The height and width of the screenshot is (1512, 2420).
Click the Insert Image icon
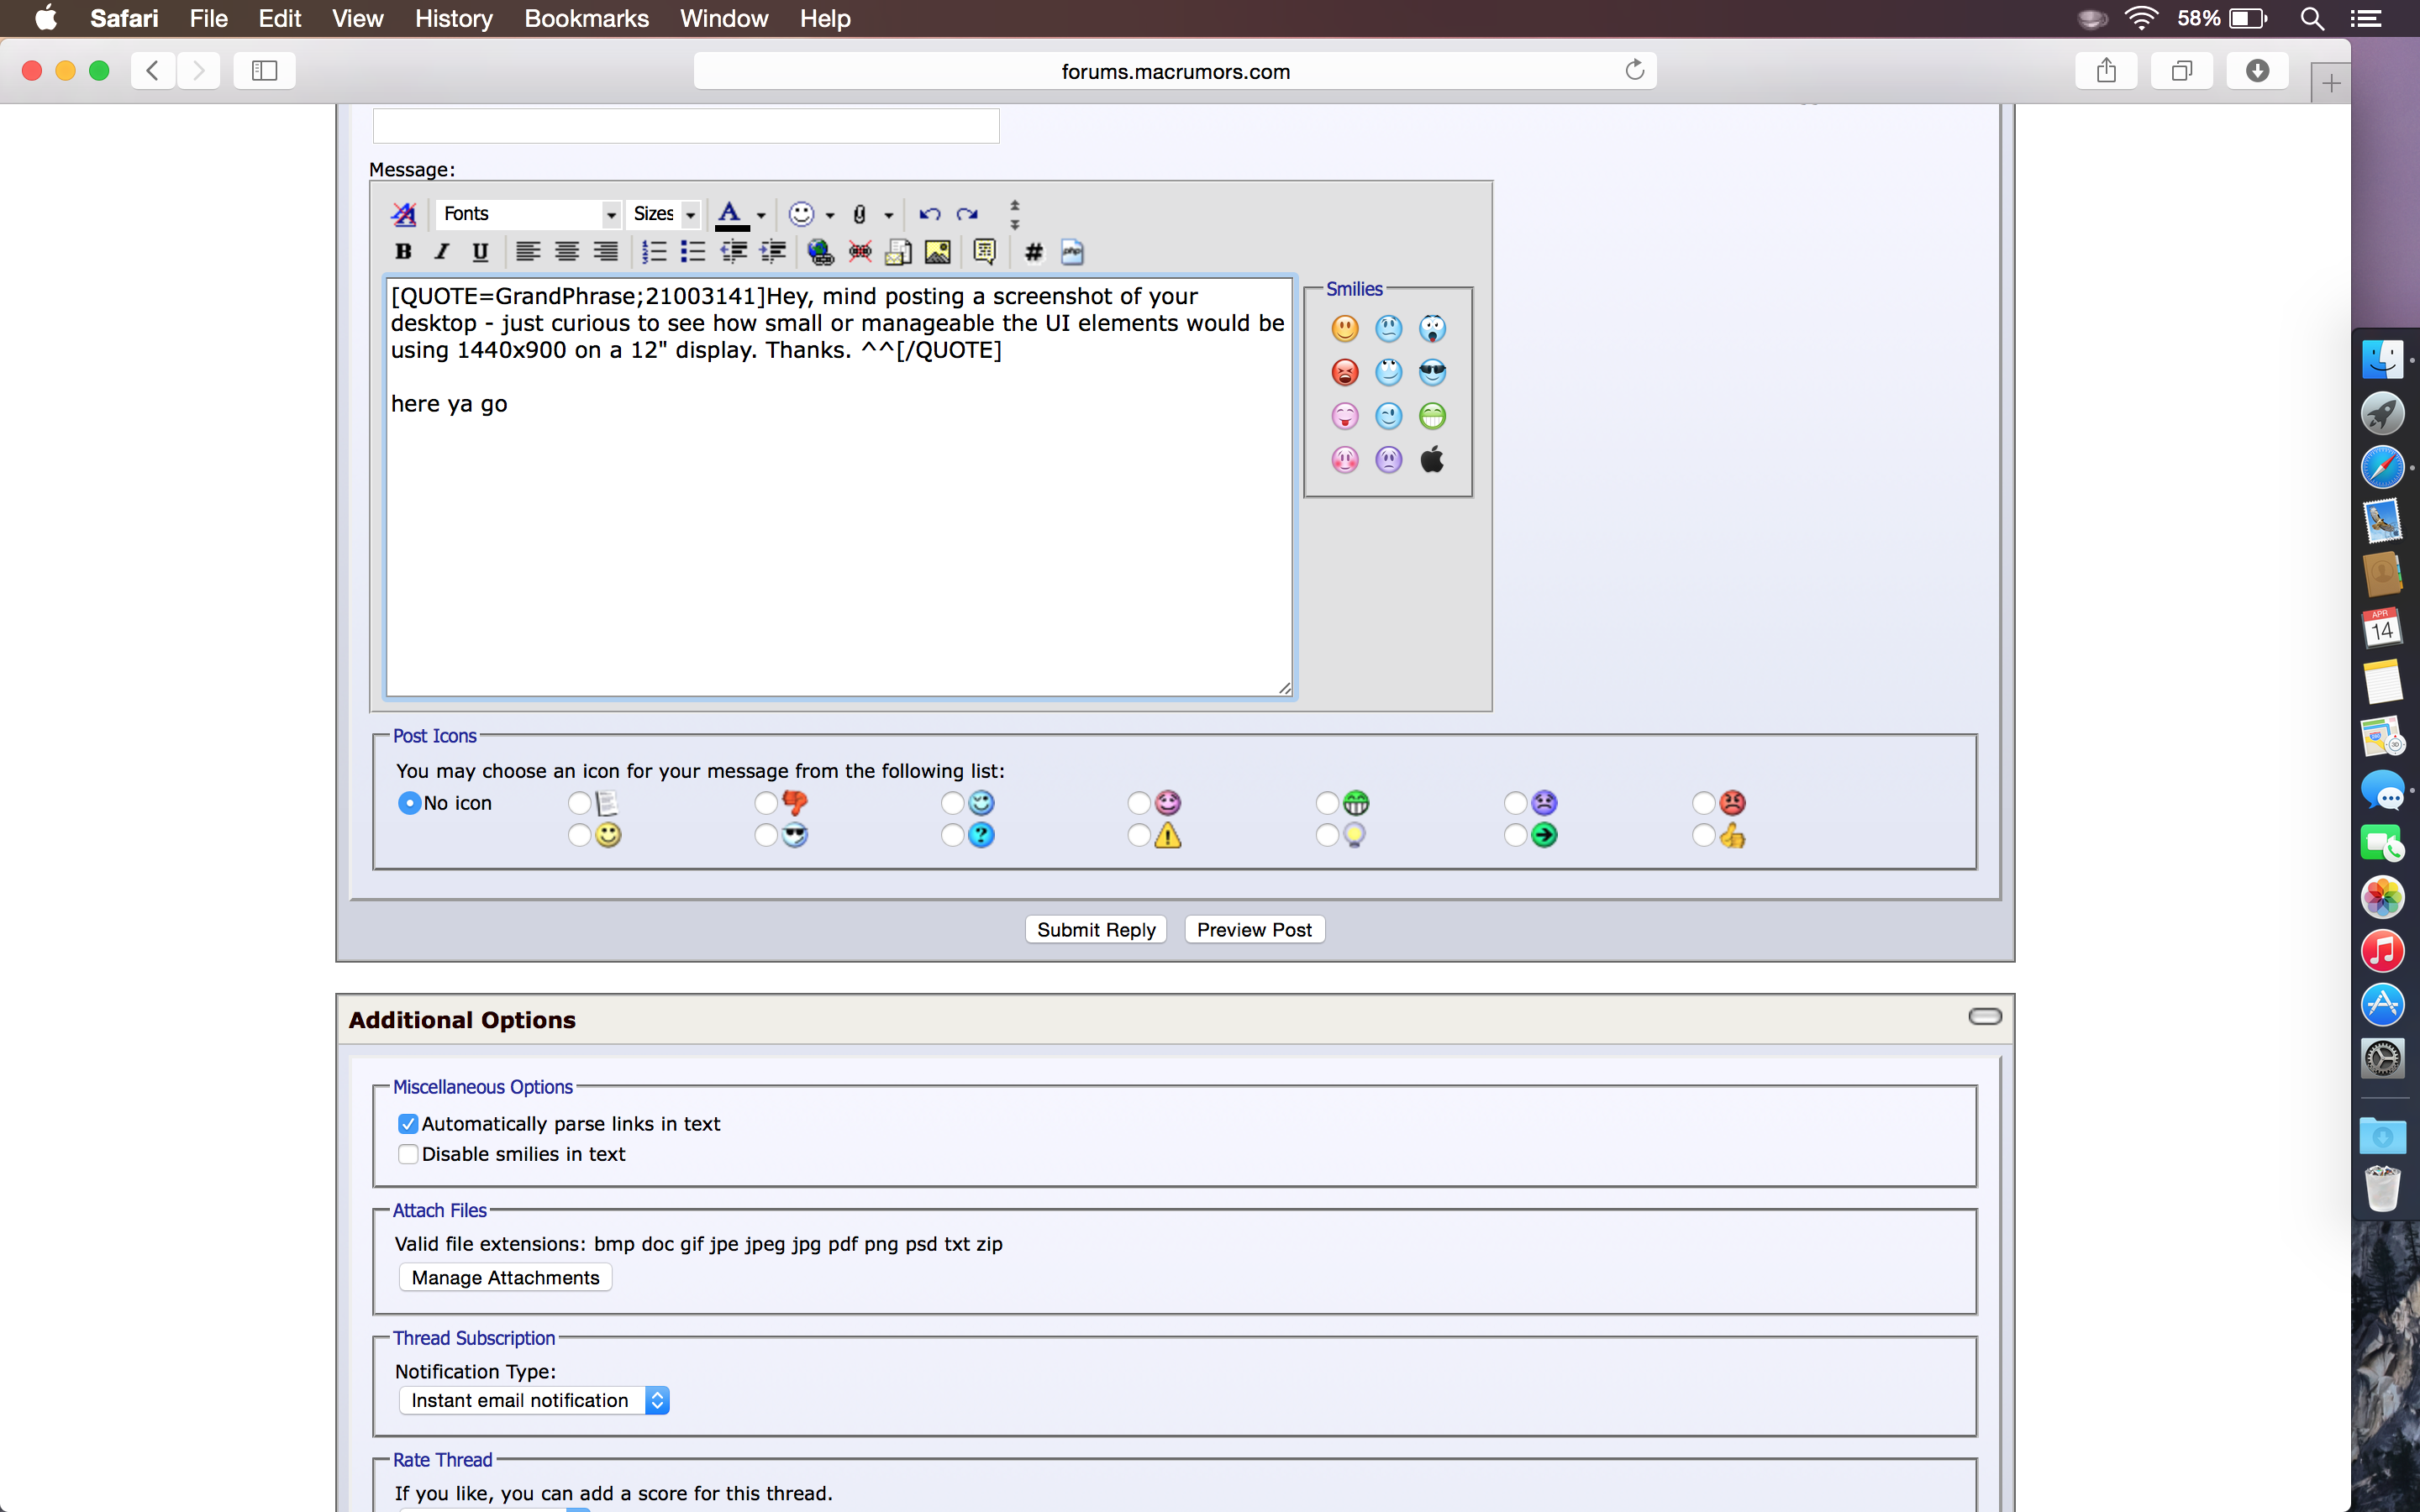(x=937, y=252)
